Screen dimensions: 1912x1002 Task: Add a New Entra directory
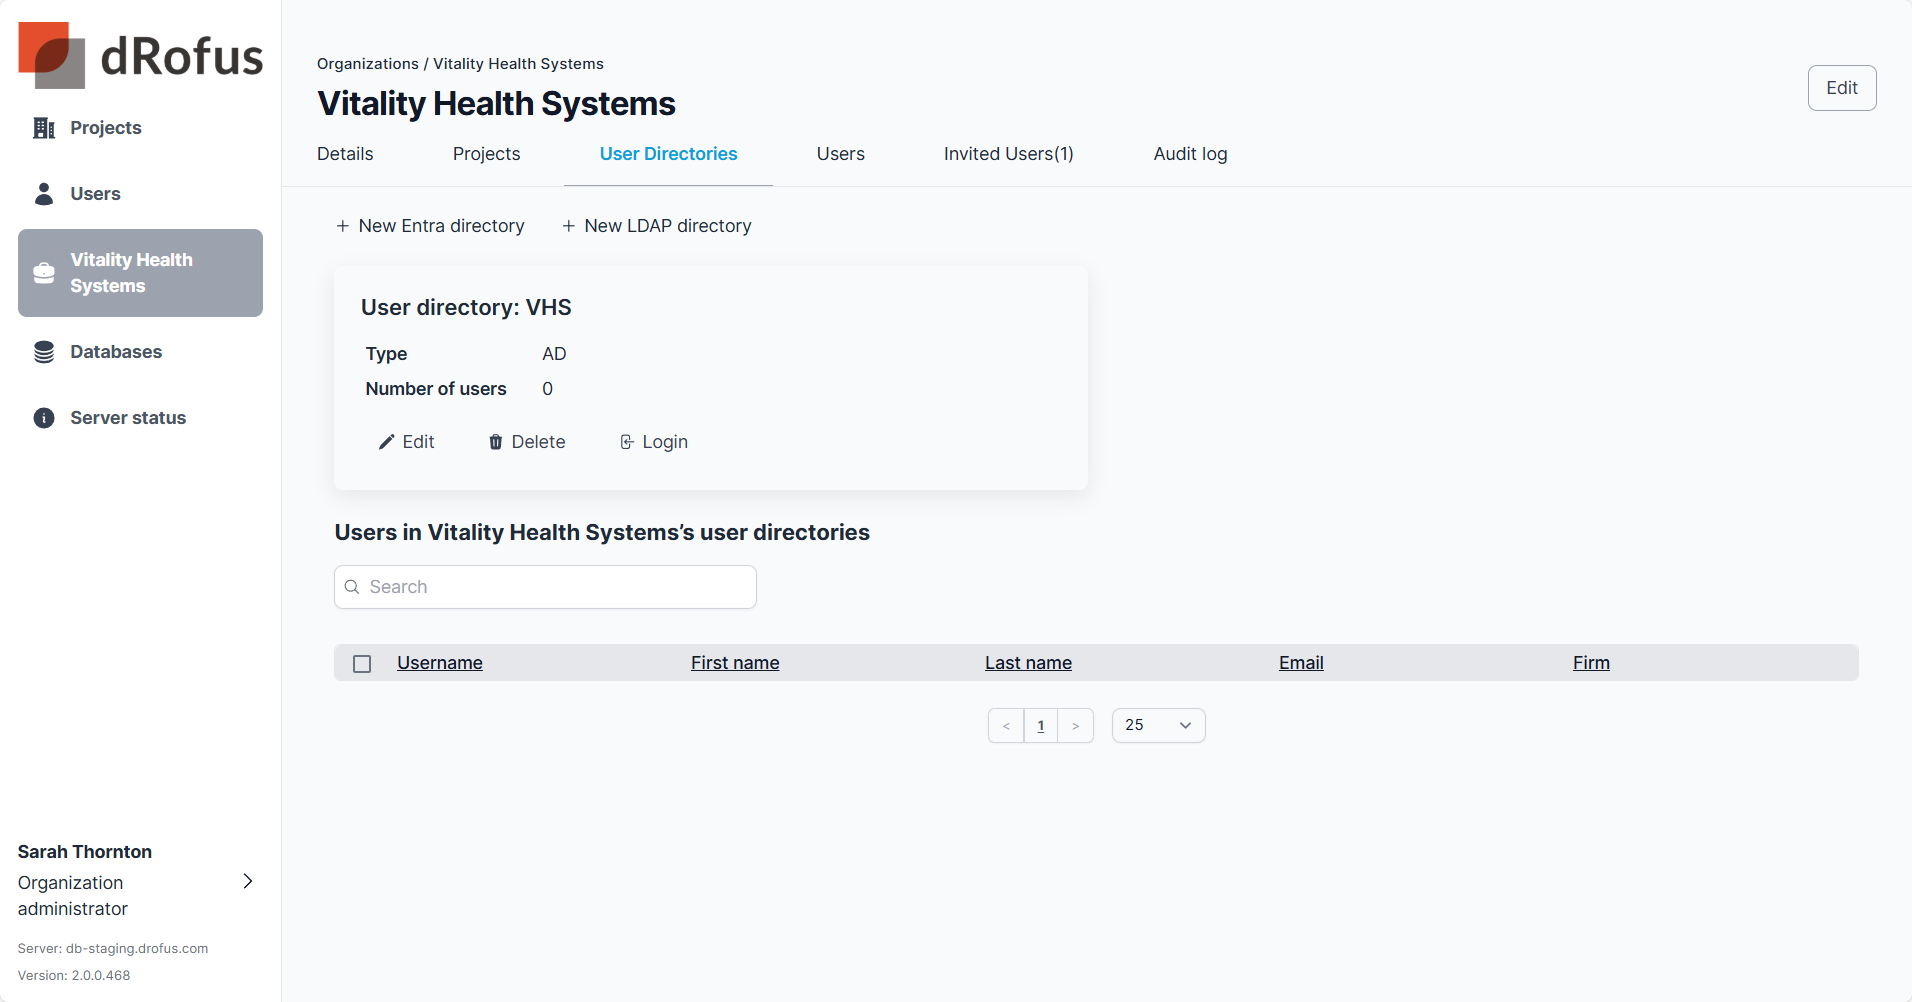click(430, 226)
